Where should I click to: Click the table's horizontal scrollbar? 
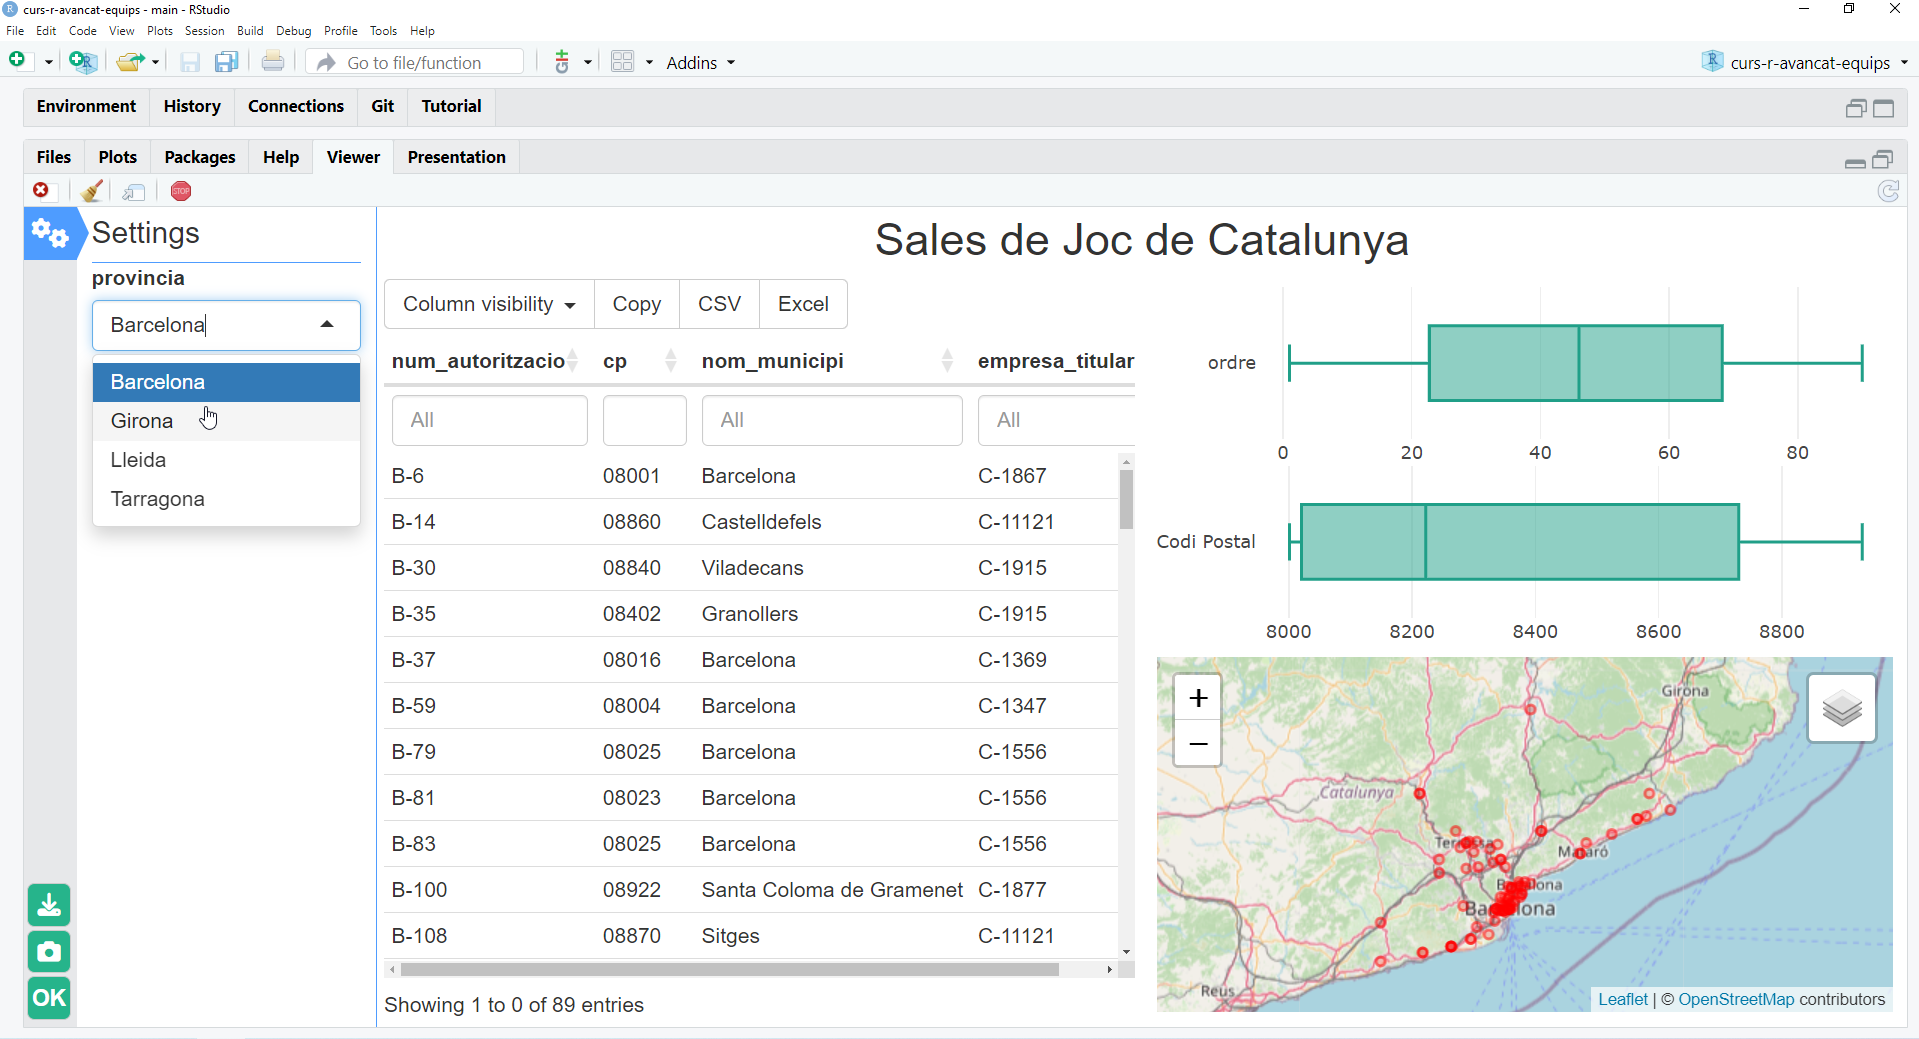(x=729, y=969)
